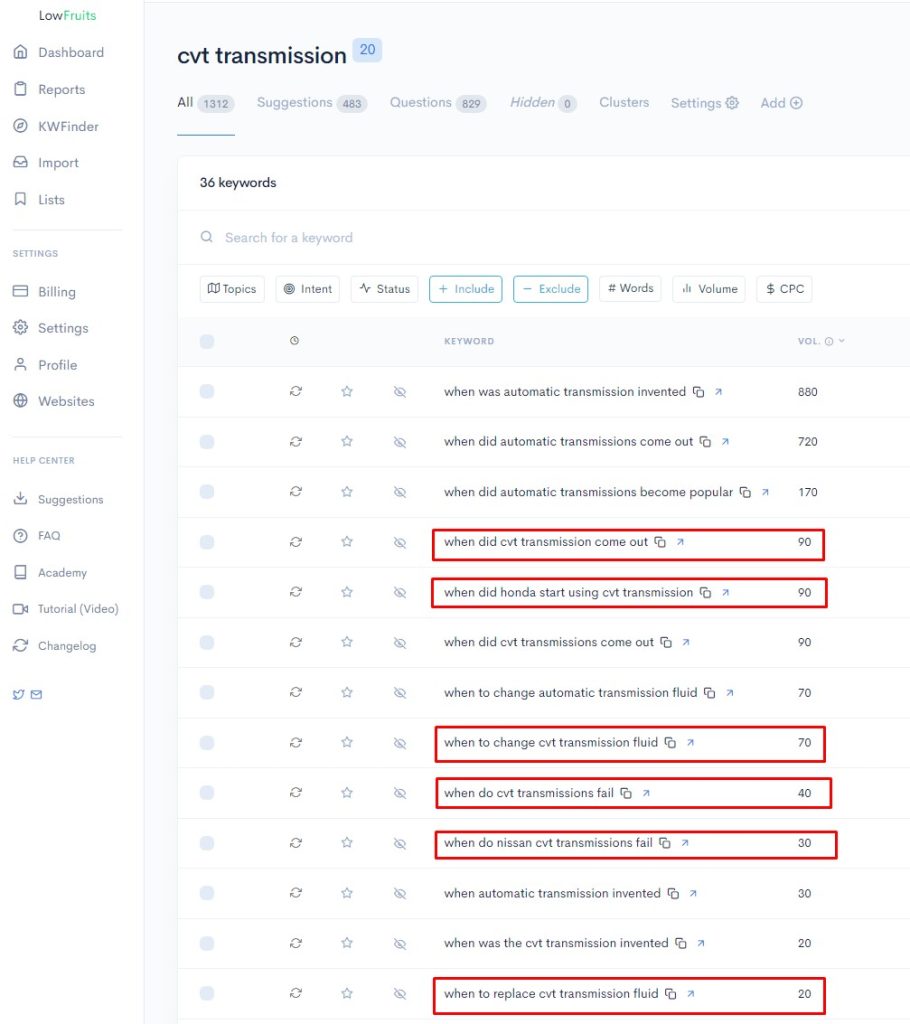Open the Intent filter dropdown

click(x=308, y=289)
